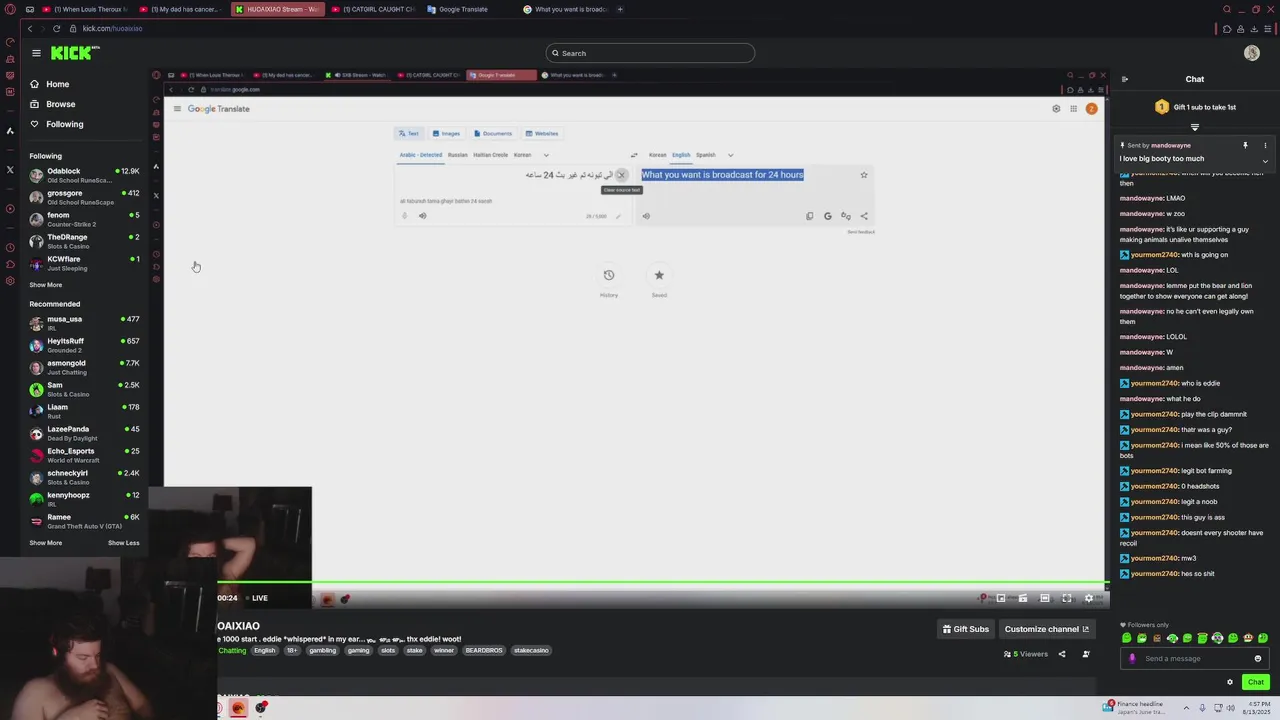Collapse the chat panel arrow
This screenshot has width=1280, height=720.
1124,79
